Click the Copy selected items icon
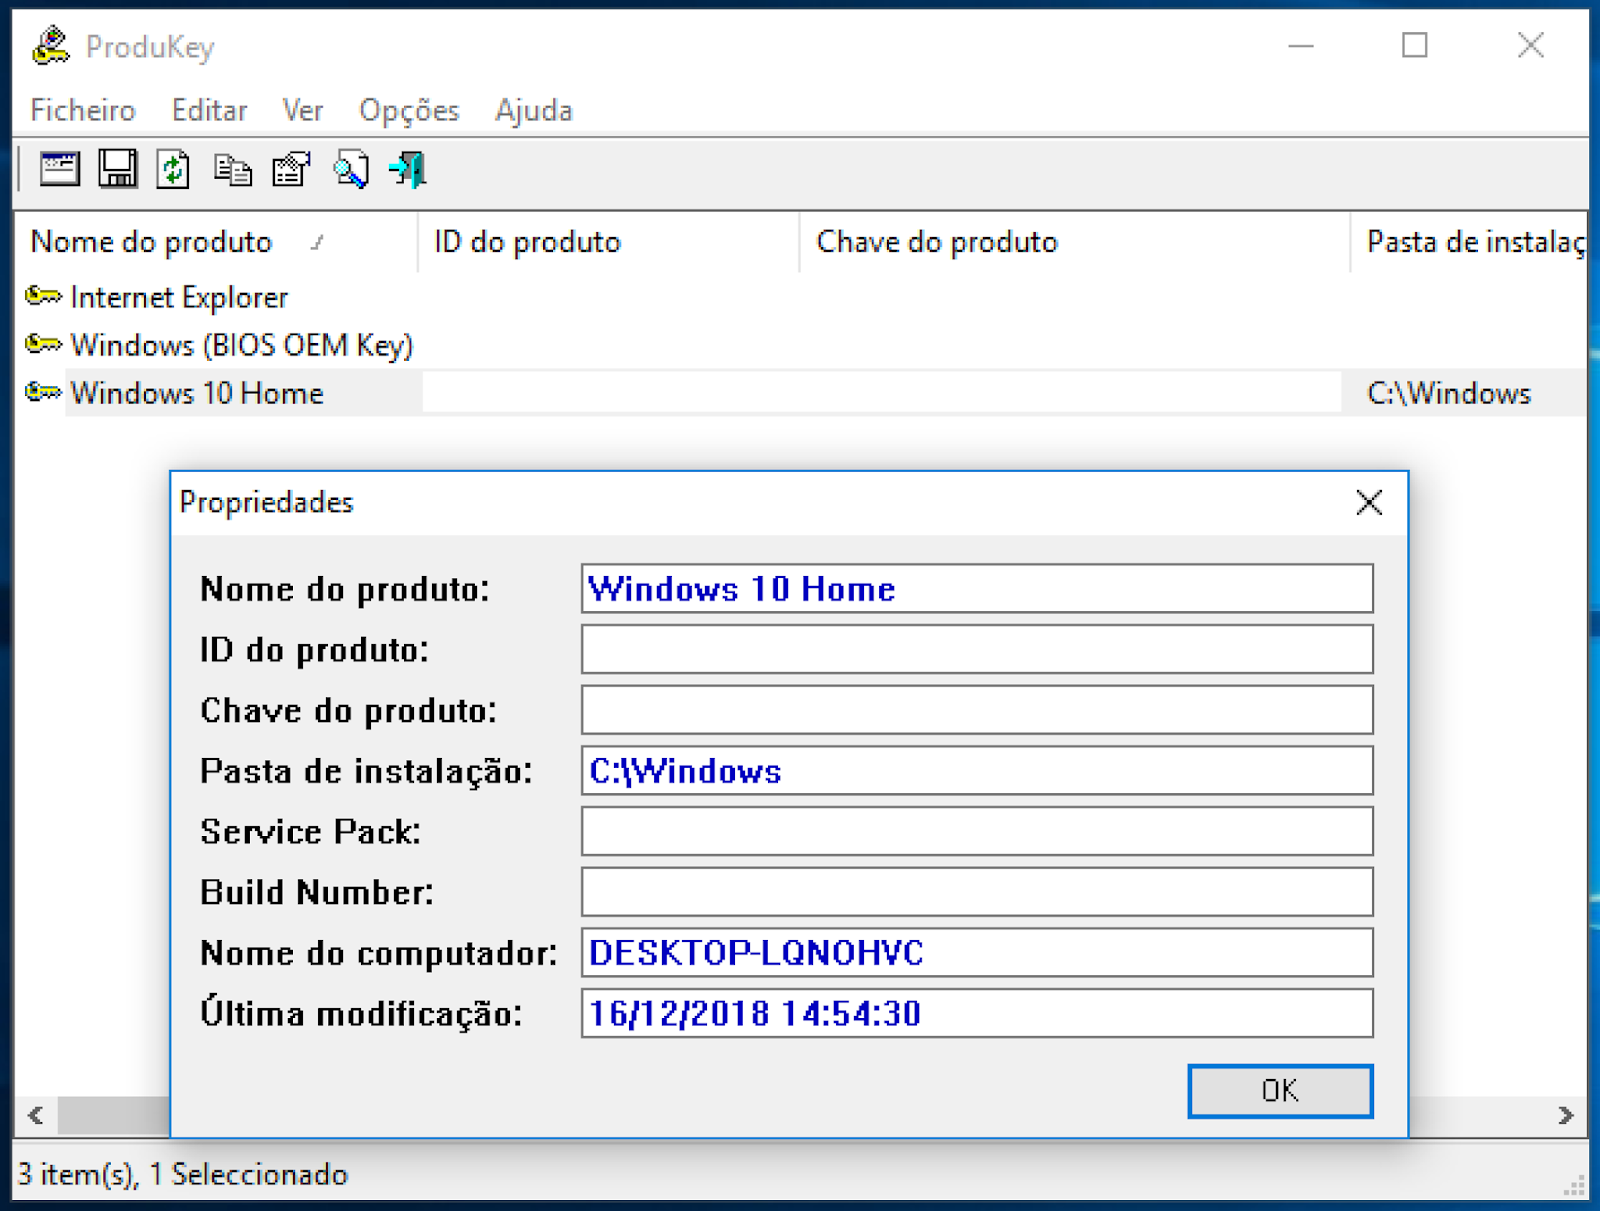 coord(231,169)
